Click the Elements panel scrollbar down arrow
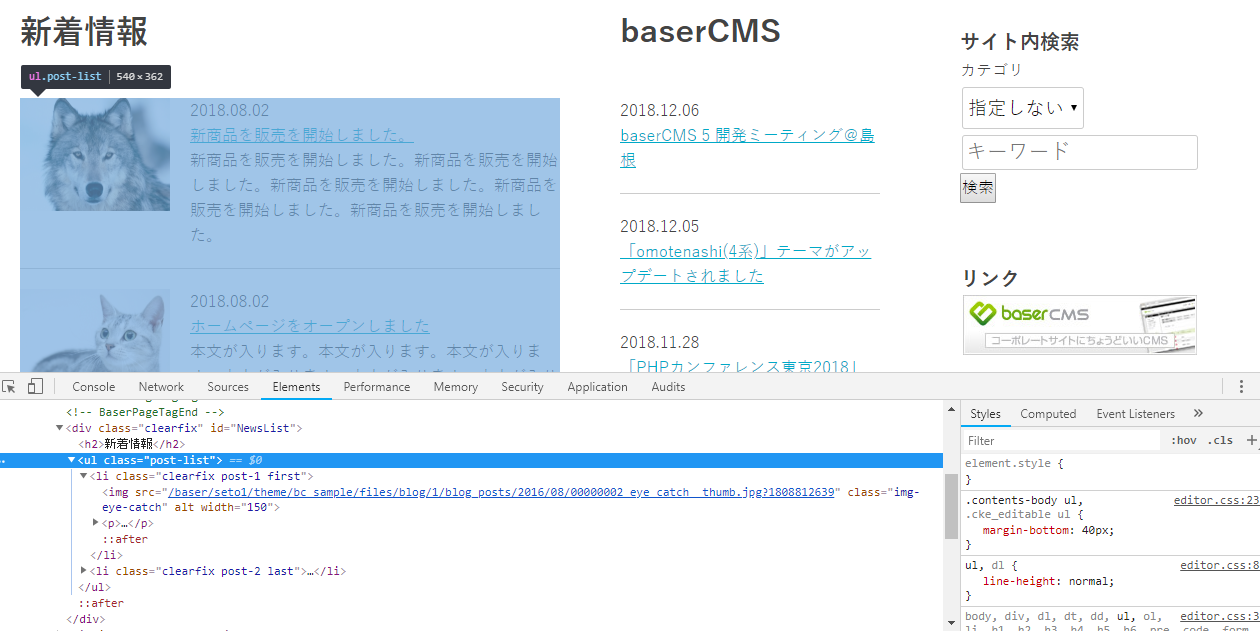 tap(951, 624)
